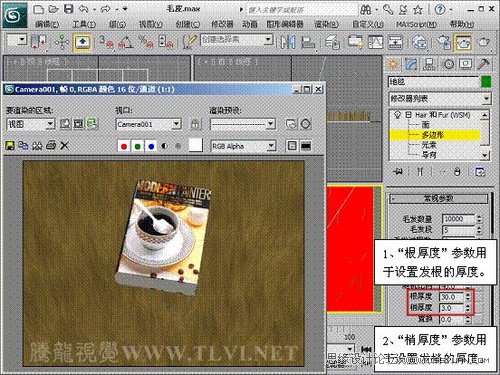Collapse the 常规参数 rollout
The width and height of the screenshot is (500, 375).
[439, 199]
